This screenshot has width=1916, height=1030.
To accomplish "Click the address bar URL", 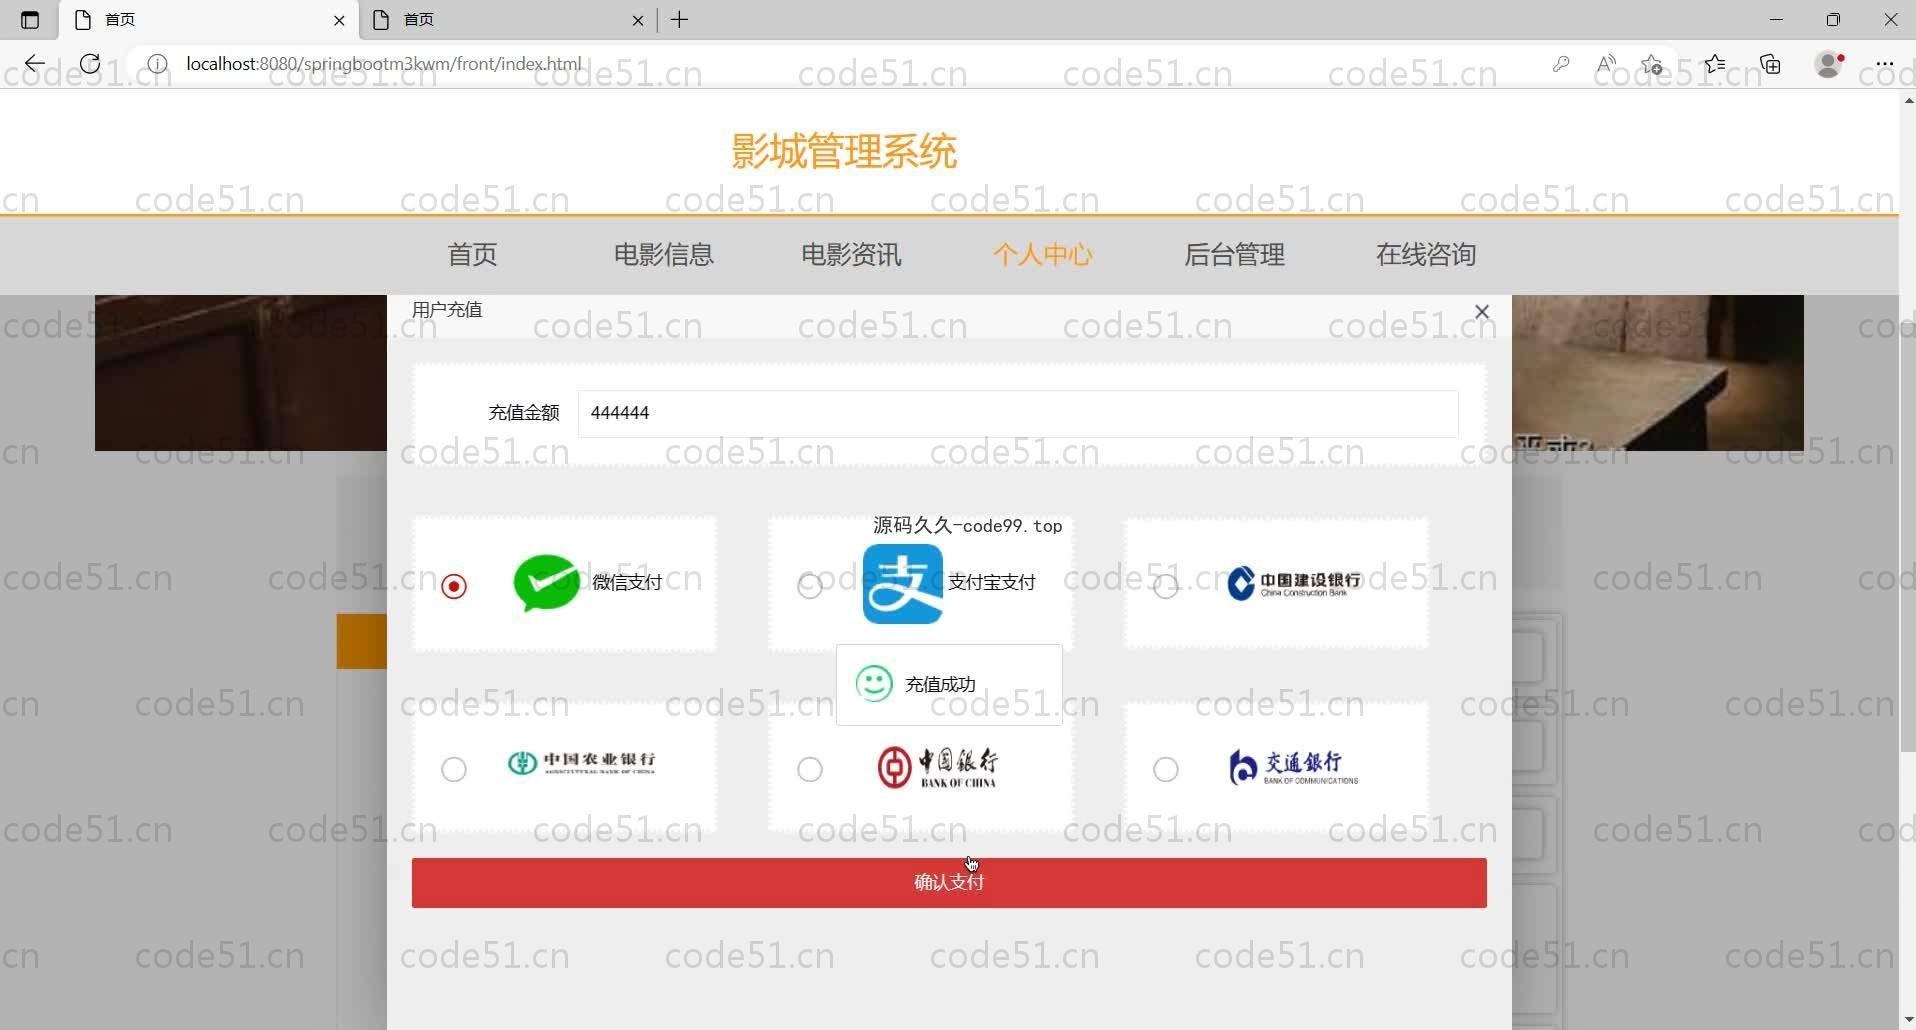I will 384,64.
